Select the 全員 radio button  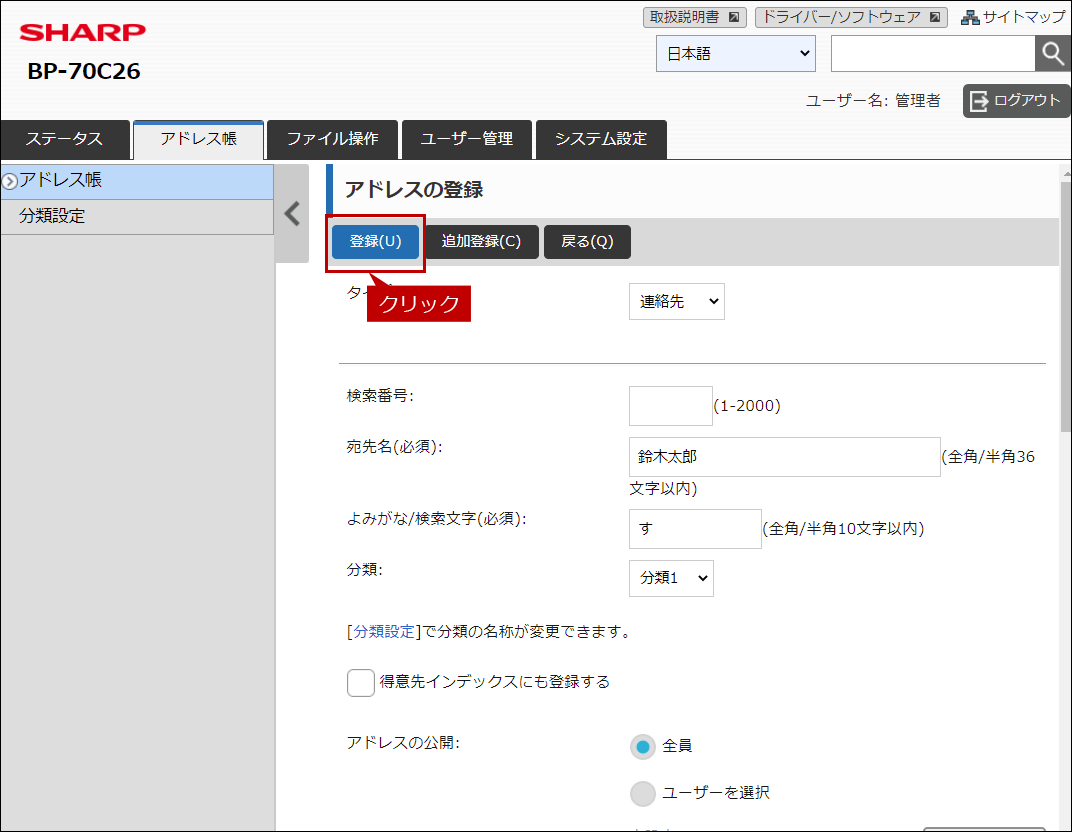pos(643,747)
